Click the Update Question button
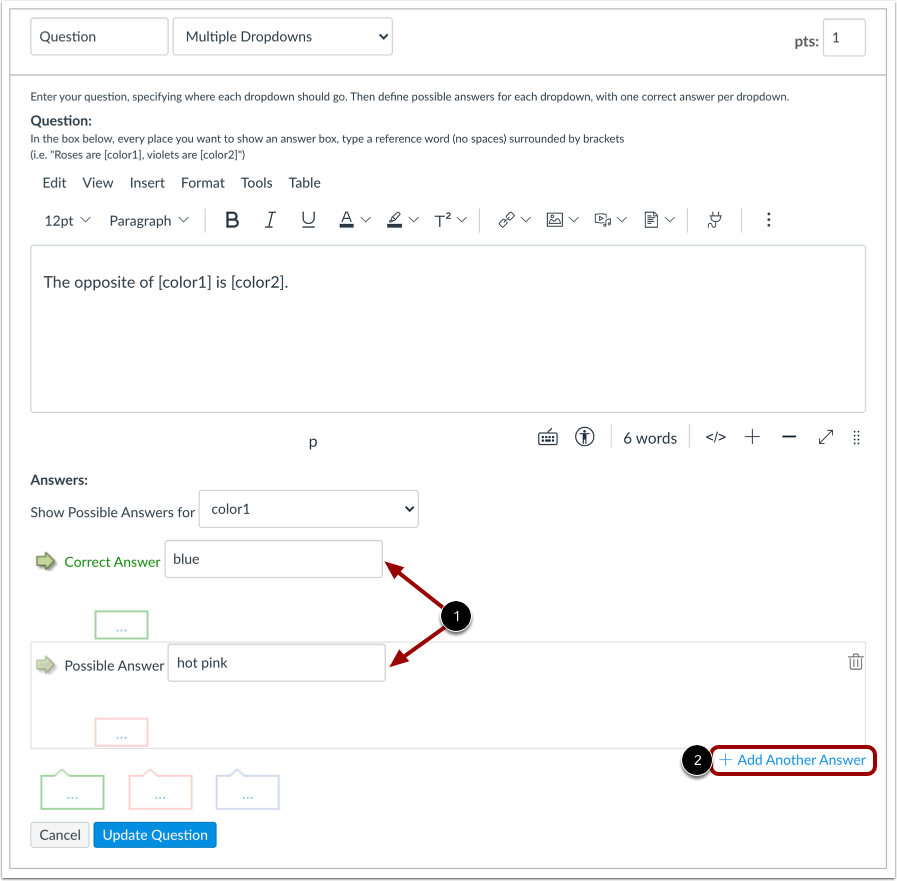The height and width of the screenshot is (881, 897). coord(154,834)
